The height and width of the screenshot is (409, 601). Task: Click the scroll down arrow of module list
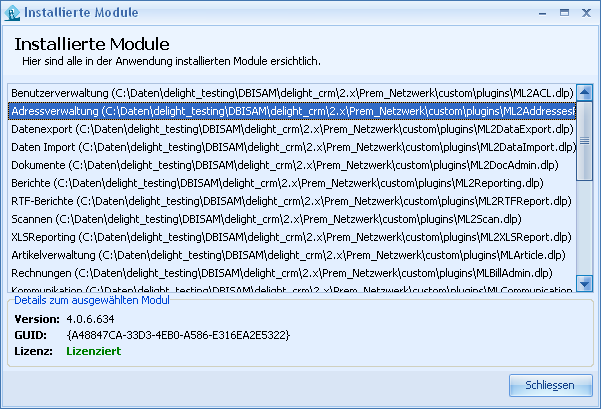[585, 284]
